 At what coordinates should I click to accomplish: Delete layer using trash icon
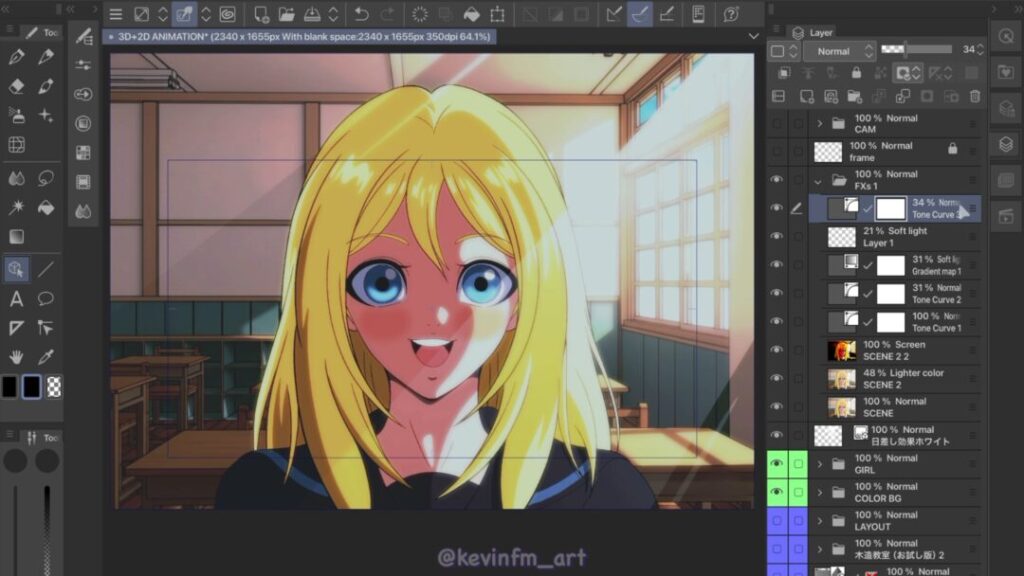[x=975, y=97]
